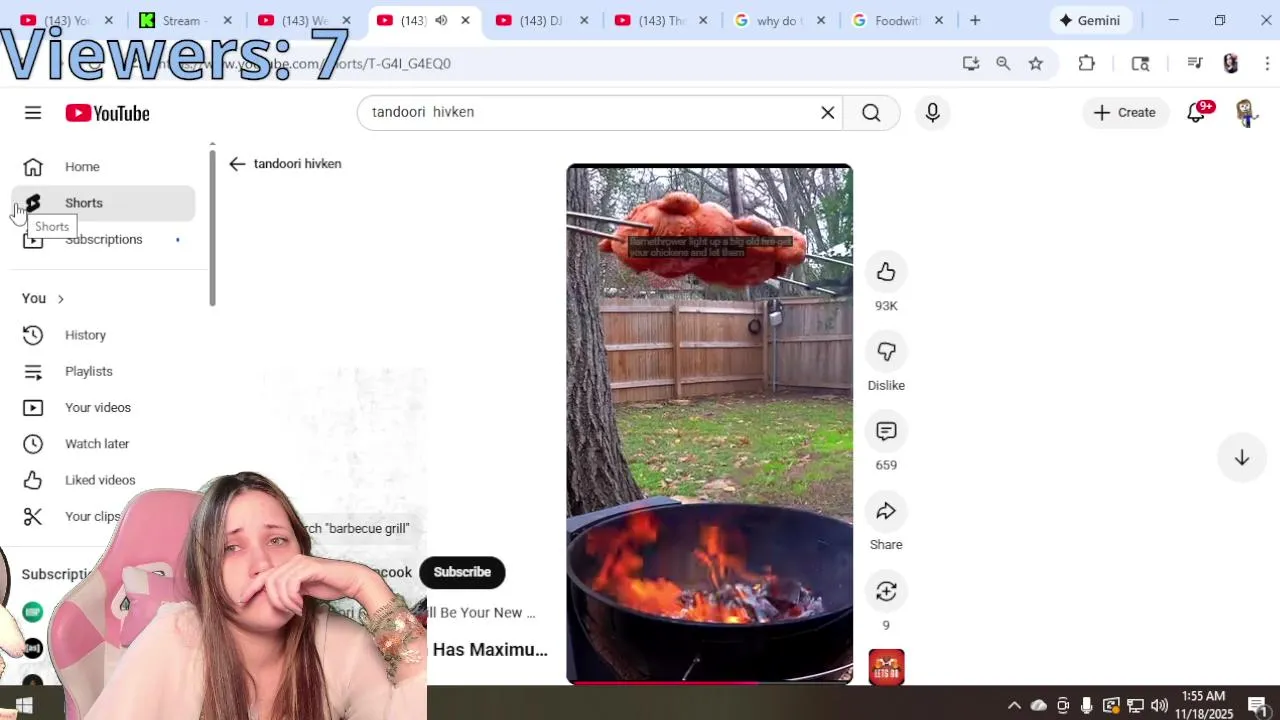Open Liked videos list
This screenshot has width=1280, height=720.
pyautogui.click(x=104, y=480)
